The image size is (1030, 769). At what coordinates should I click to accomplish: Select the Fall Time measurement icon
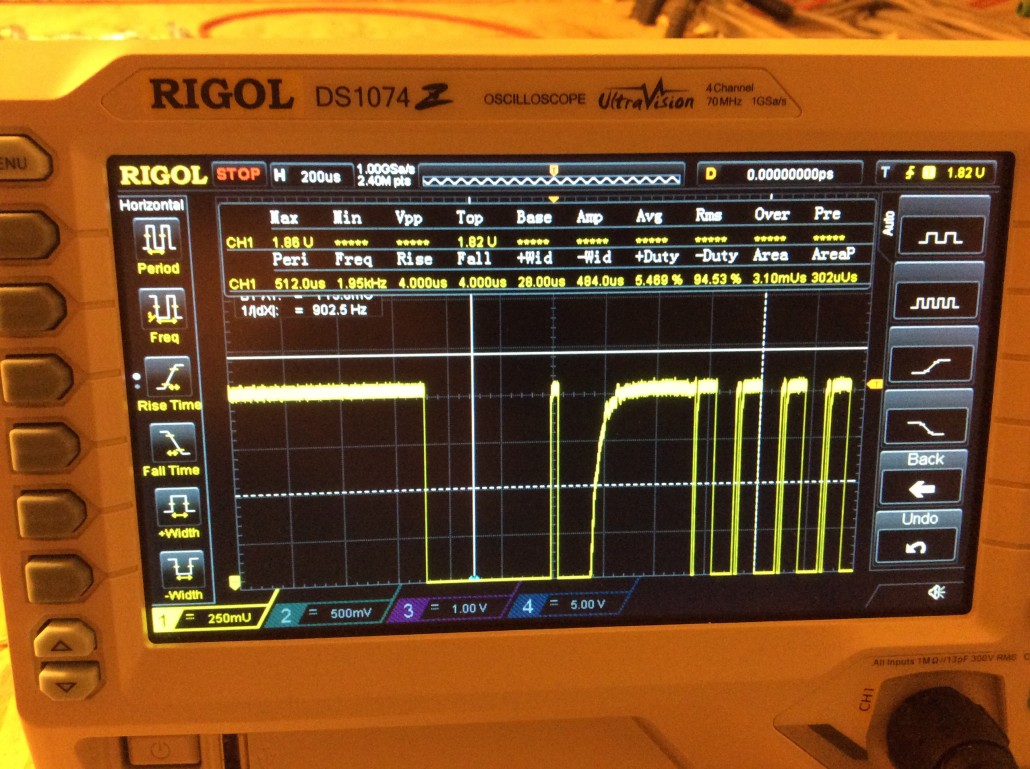point(173,442)
